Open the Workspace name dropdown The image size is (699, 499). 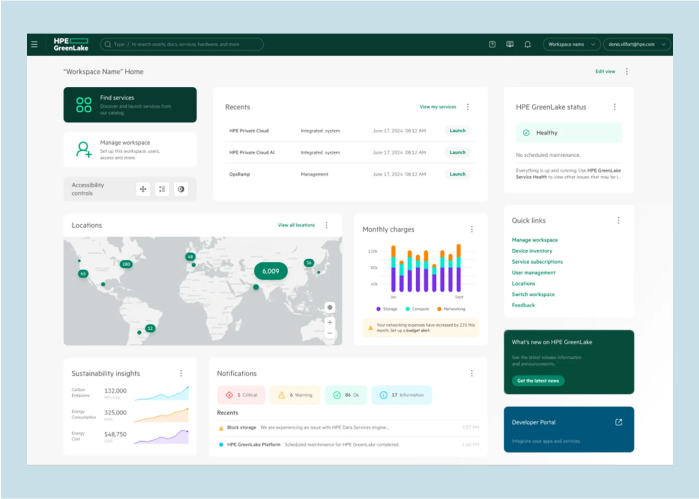coord(571,44)
